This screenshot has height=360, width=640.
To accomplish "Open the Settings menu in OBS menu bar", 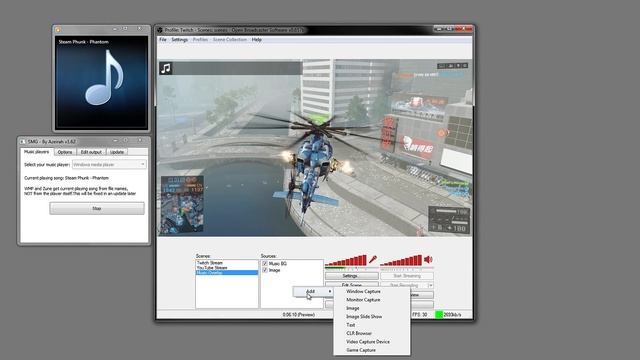I will pos(180,40).
